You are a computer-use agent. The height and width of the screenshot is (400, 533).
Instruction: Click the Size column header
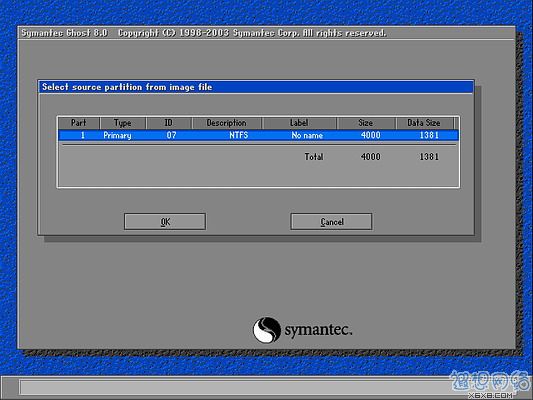tap(366, 123)
